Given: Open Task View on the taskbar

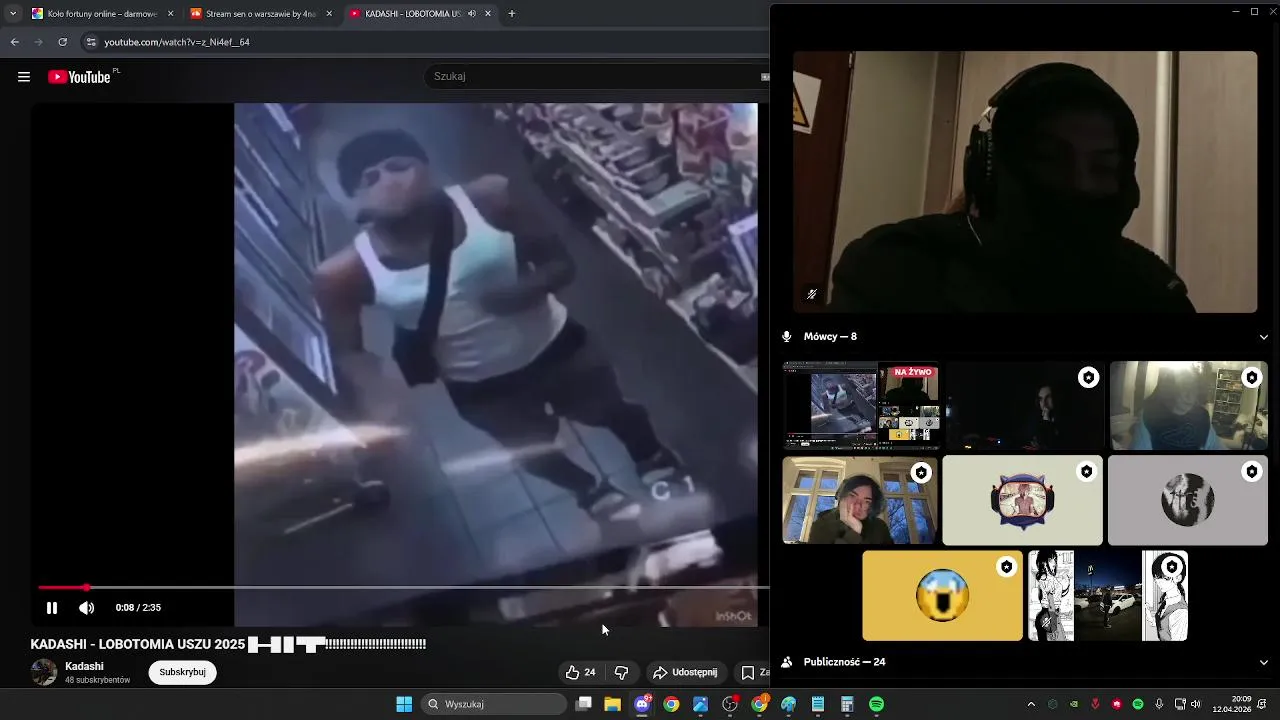Looking at the screenshot, I should click(584, 704).
